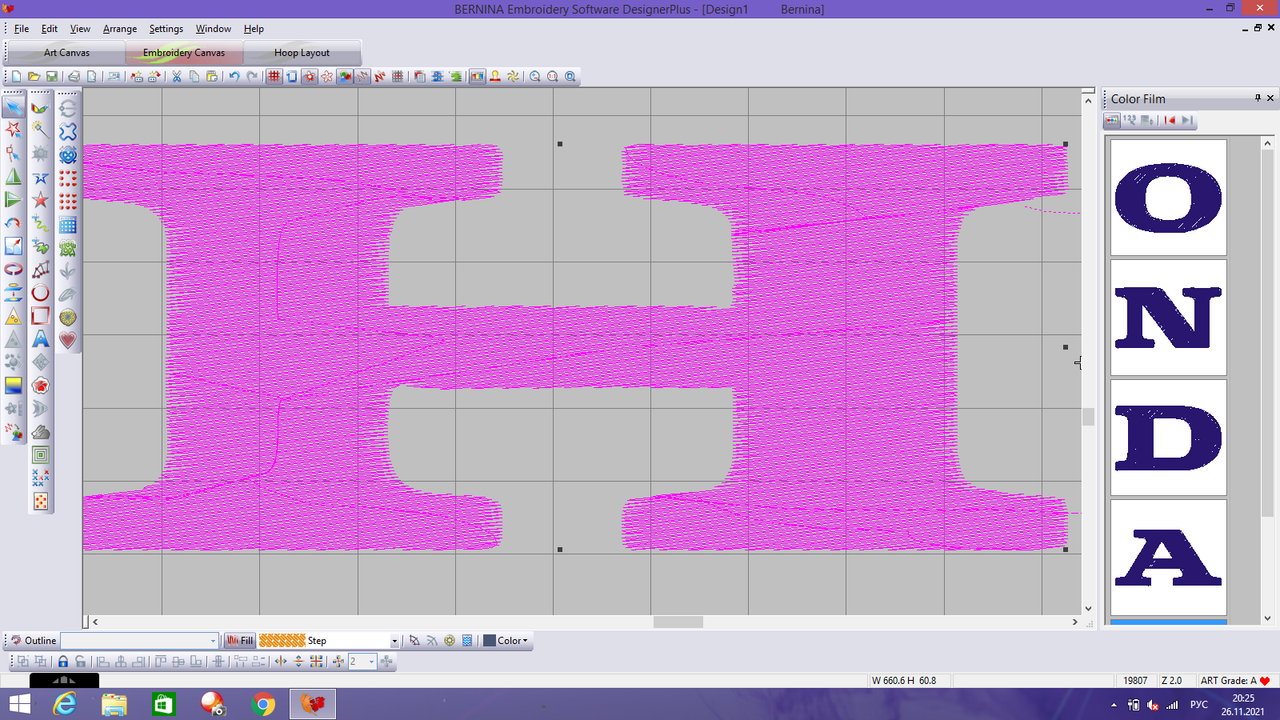Screen dimensions: 1280x720
Task: Select the letter O thumbnail in Color Film
Action: (1168, 197)
